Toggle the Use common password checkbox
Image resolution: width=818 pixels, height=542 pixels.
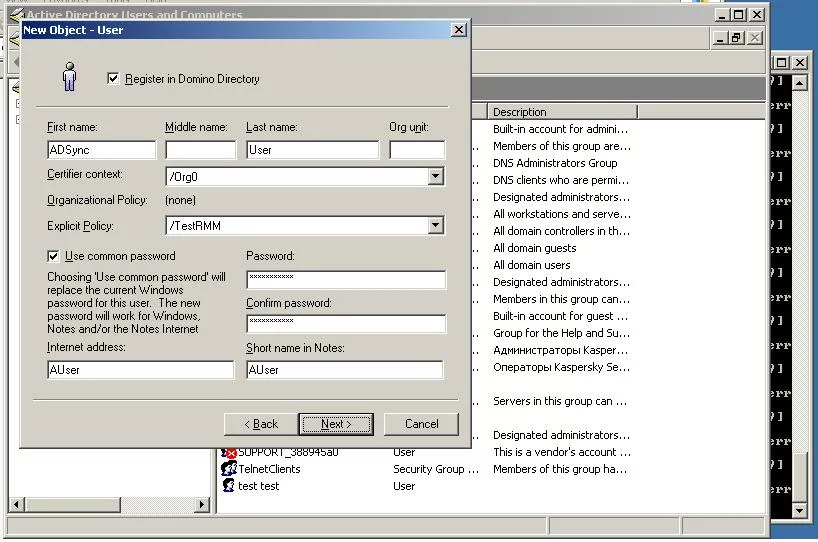pos(54,256)
